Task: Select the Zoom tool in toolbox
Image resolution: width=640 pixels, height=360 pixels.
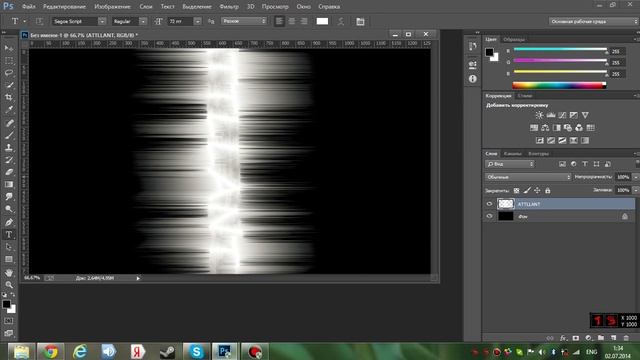Action: coord(9,284)
